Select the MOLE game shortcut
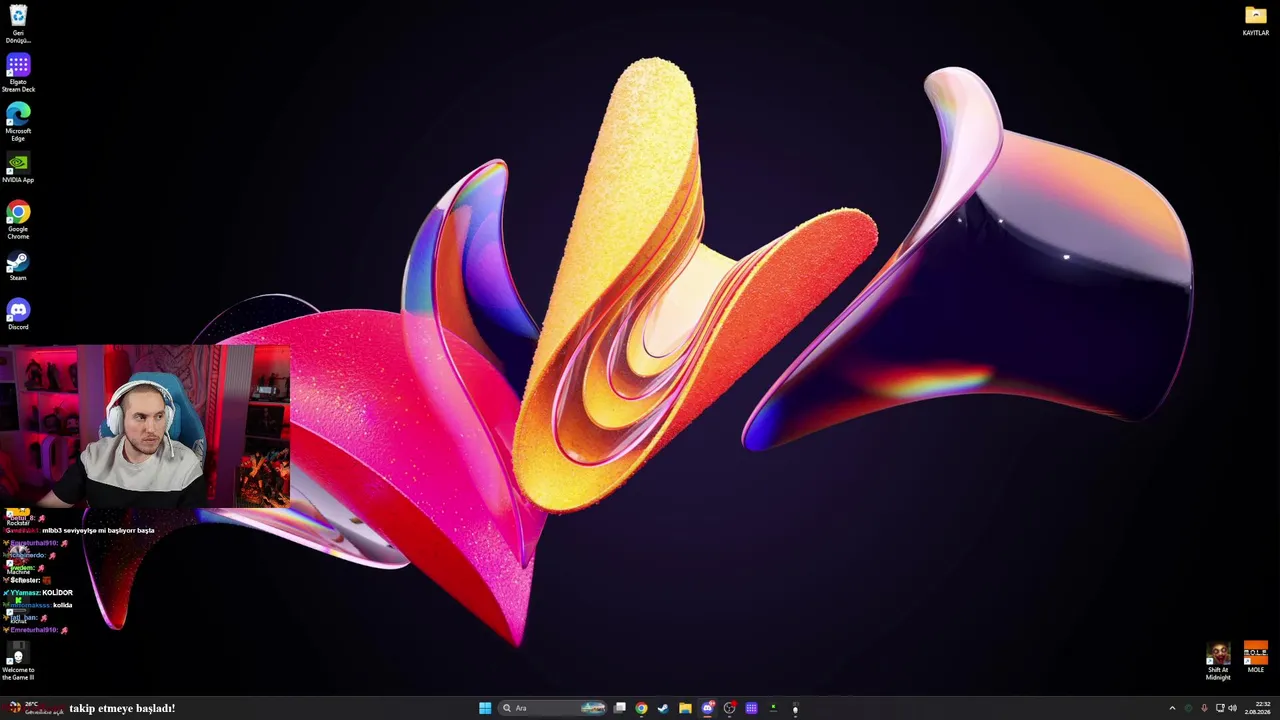Image resolution: width=1280 pixels, height=720 pixels. point(1256,658)
